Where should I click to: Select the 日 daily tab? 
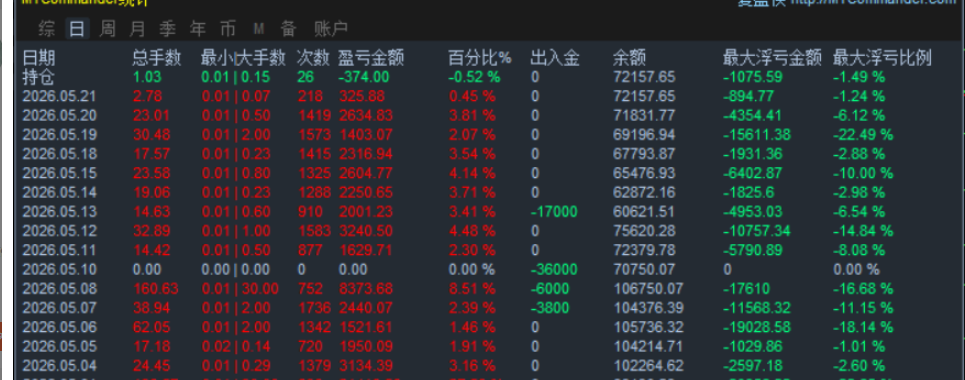(x=77, y=28)
